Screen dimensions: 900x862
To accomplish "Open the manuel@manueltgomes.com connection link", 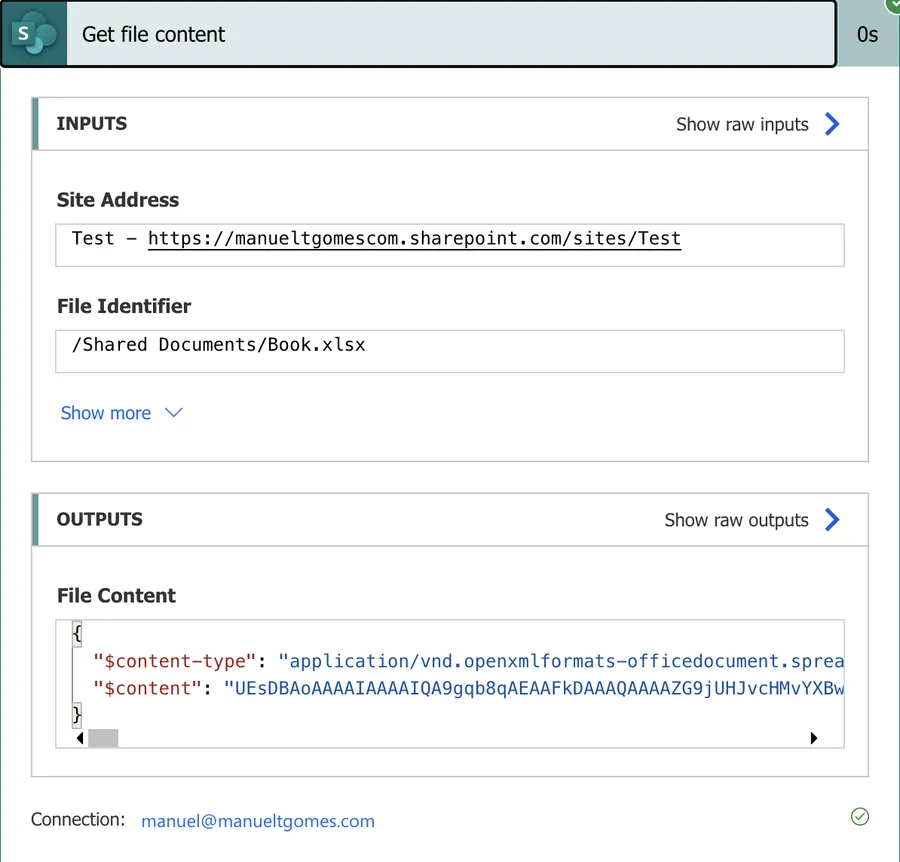I will (258, 821).
